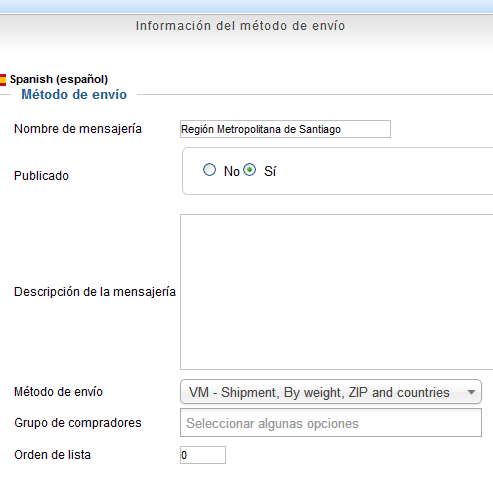Click the arrow on Método de envío combo box
493x480 pixels.
[x=471, y=392]
